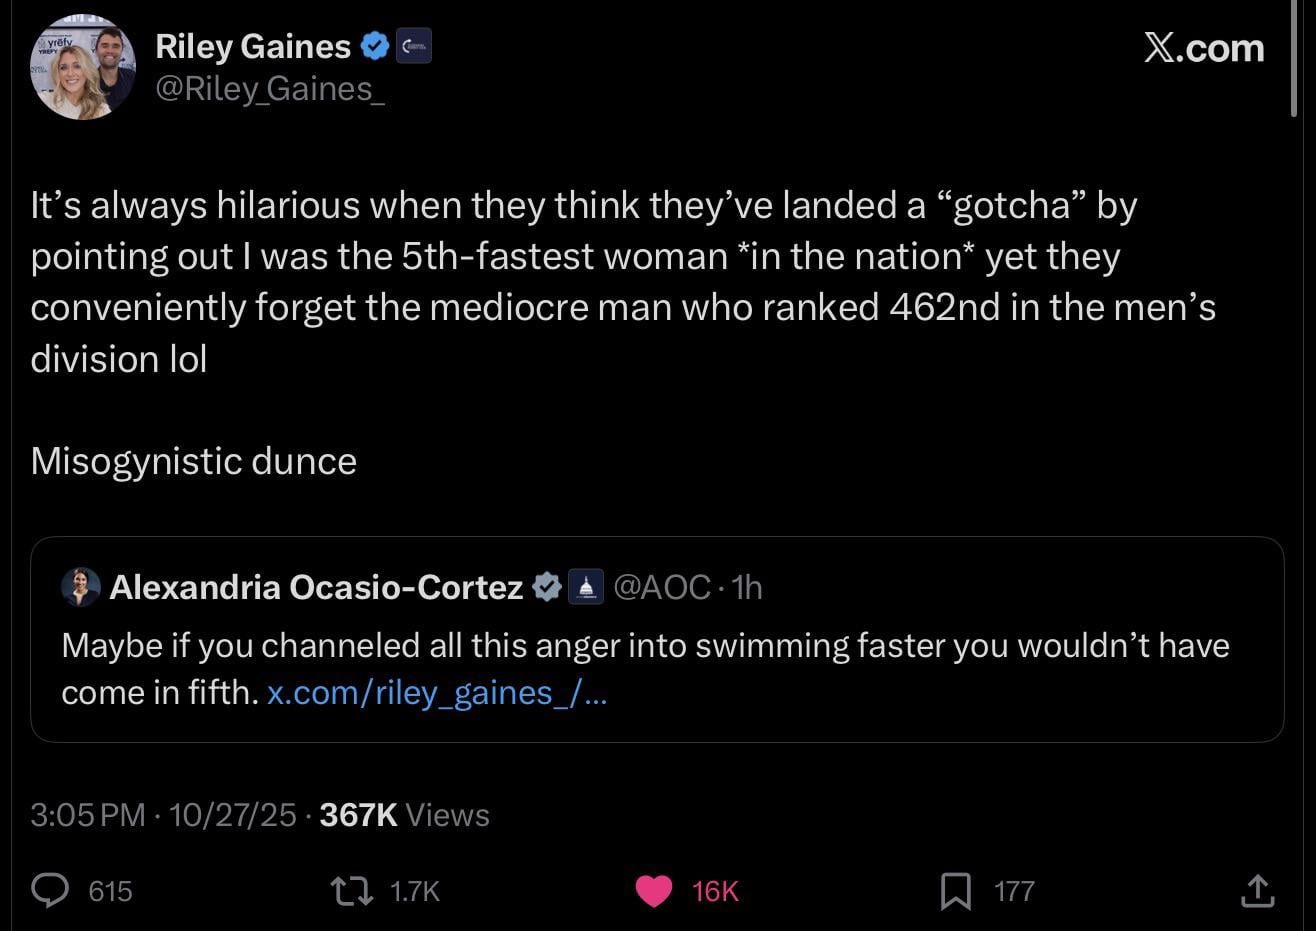Open the @Riley_Gaines_ handle
Image resolution: width=1316 pixels, height=931 pixels.
pyautogui.click(x=270, y=89)
